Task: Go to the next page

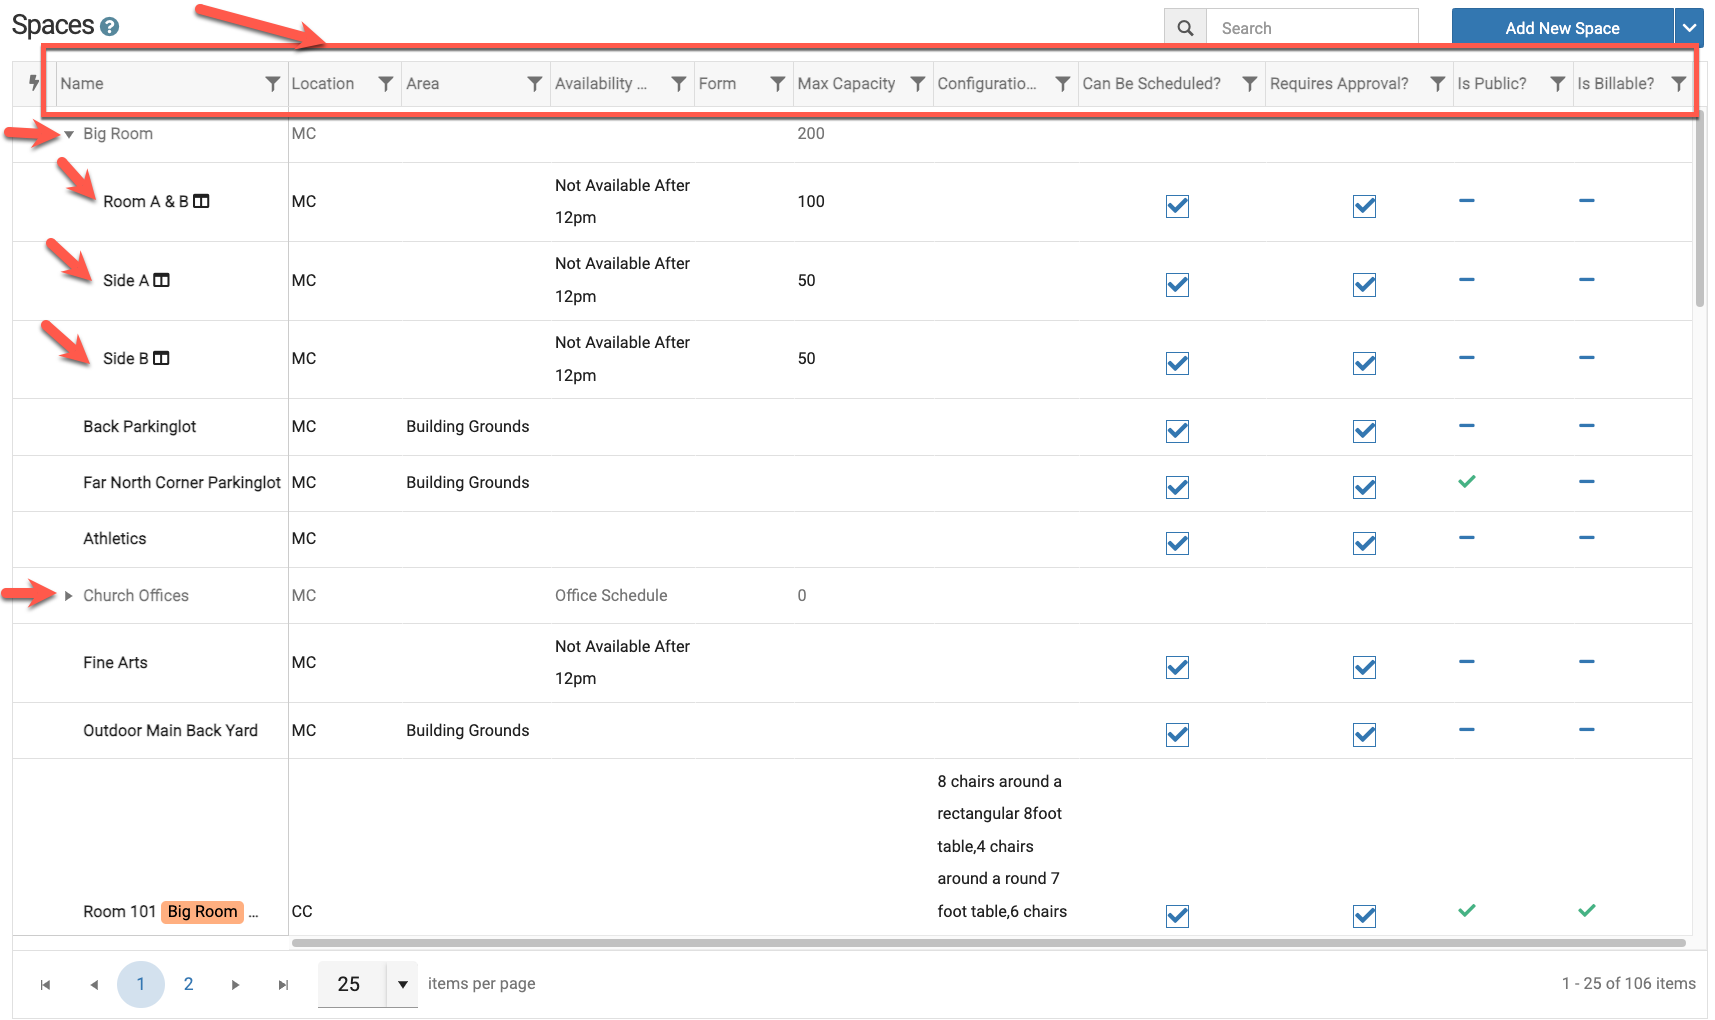Action: [235, 985]
